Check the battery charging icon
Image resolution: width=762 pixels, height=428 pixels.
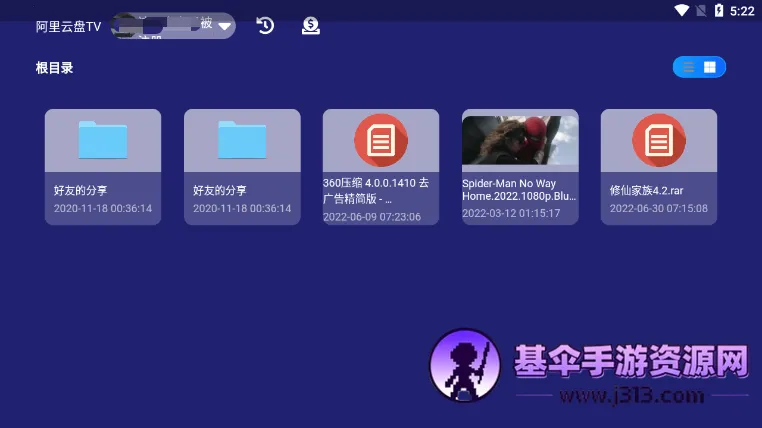[719, 10]
